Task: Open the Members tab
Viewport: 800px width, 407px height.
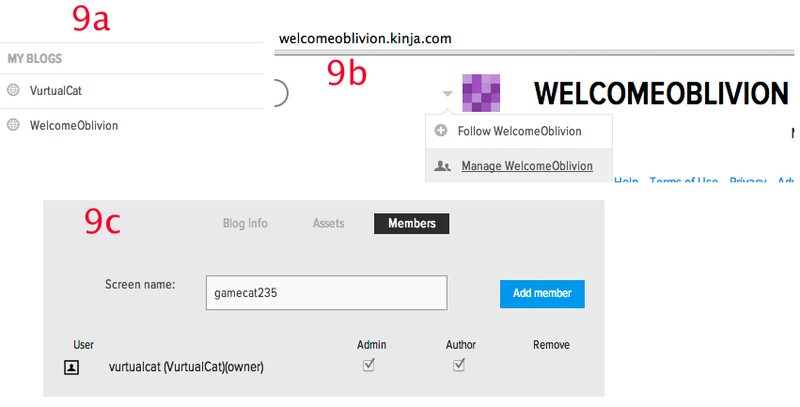Action: coord(412,223)
